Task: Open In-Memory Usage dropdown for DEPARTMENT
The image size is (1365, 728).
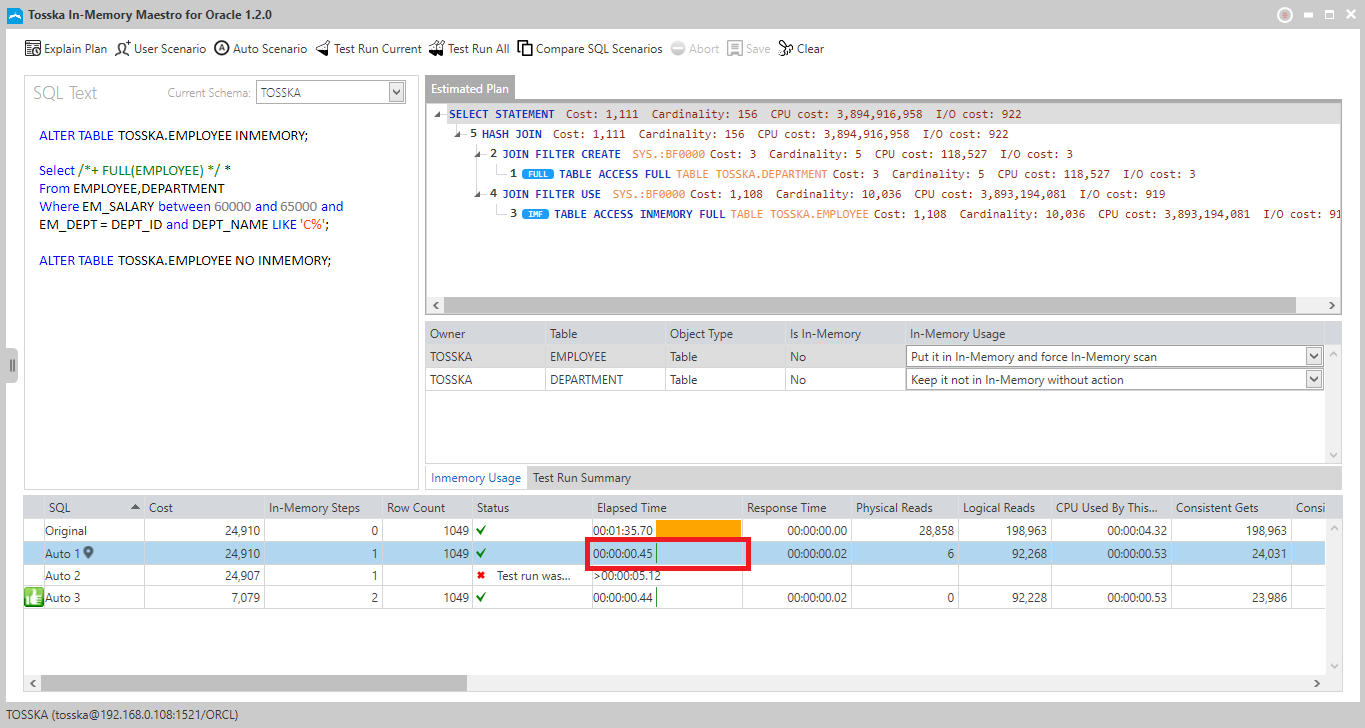Action: [1314, 379]
